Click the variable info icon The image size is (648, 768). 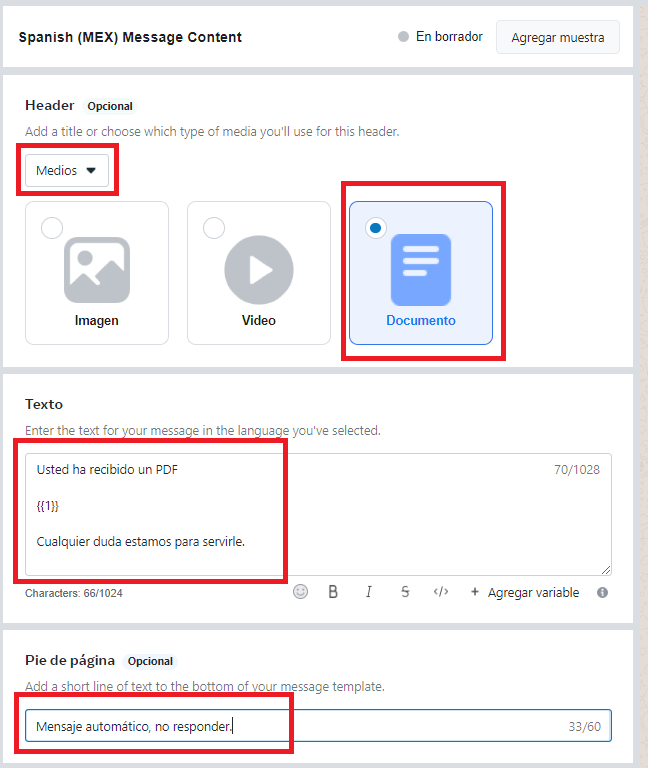pos(602,592)
